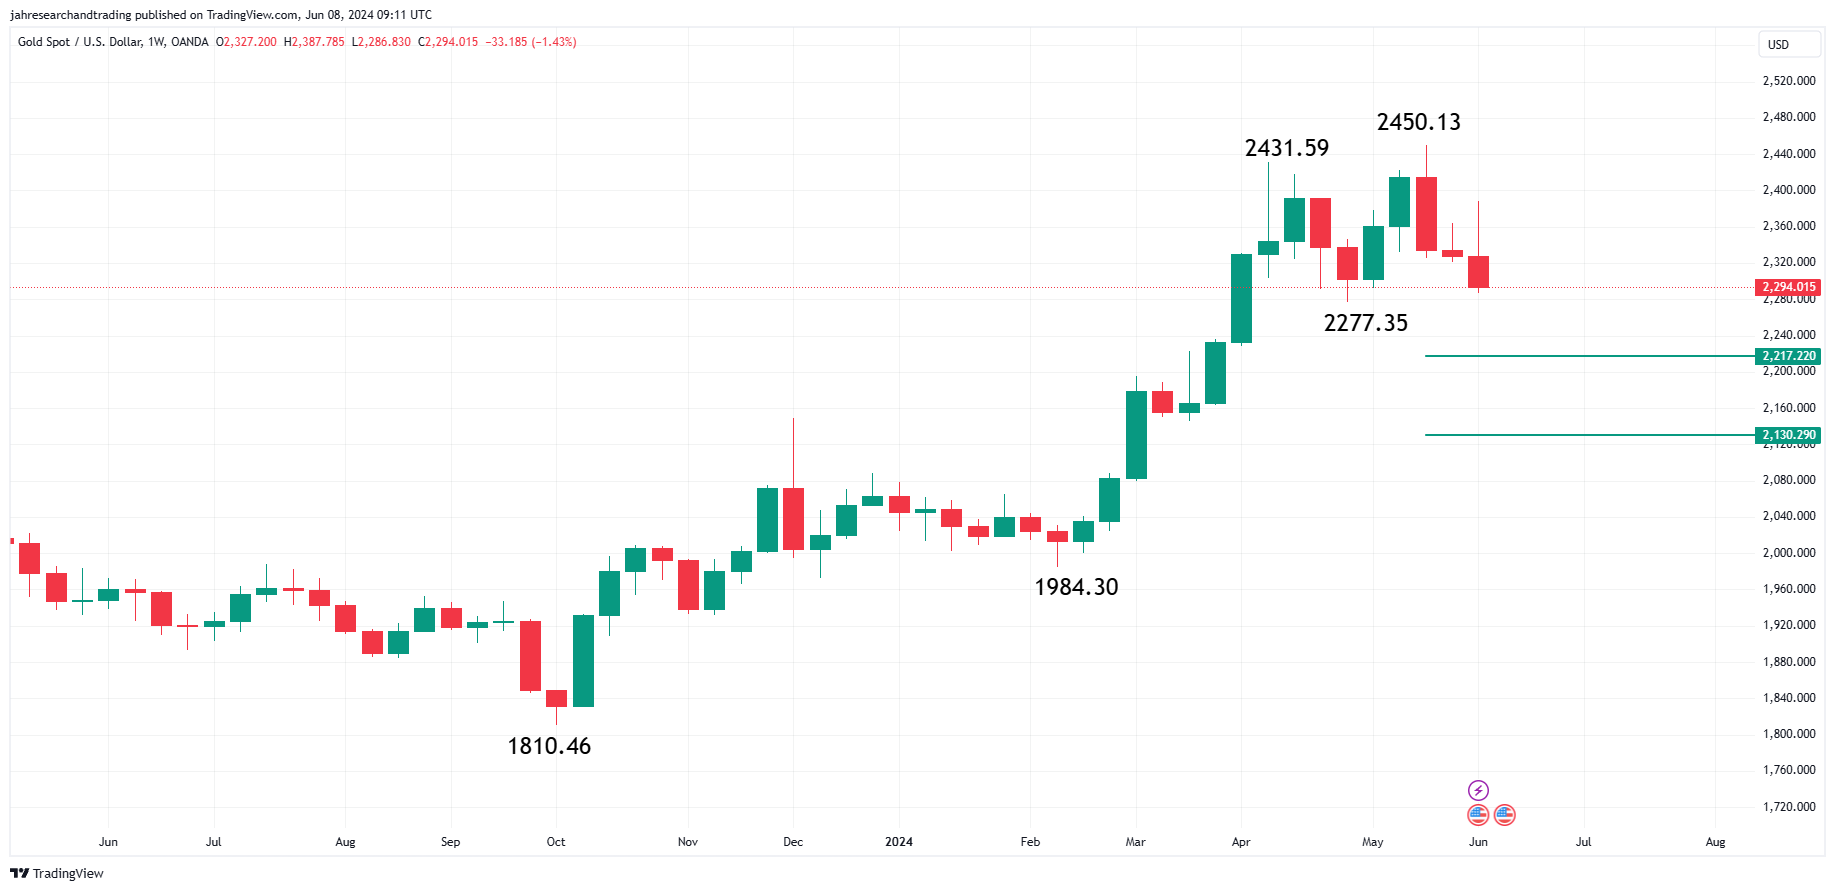Select the green 2,130.290 price level label
Image resolution: width=1835 pixels, height=891 pixels.
[x=1788, y=435]
